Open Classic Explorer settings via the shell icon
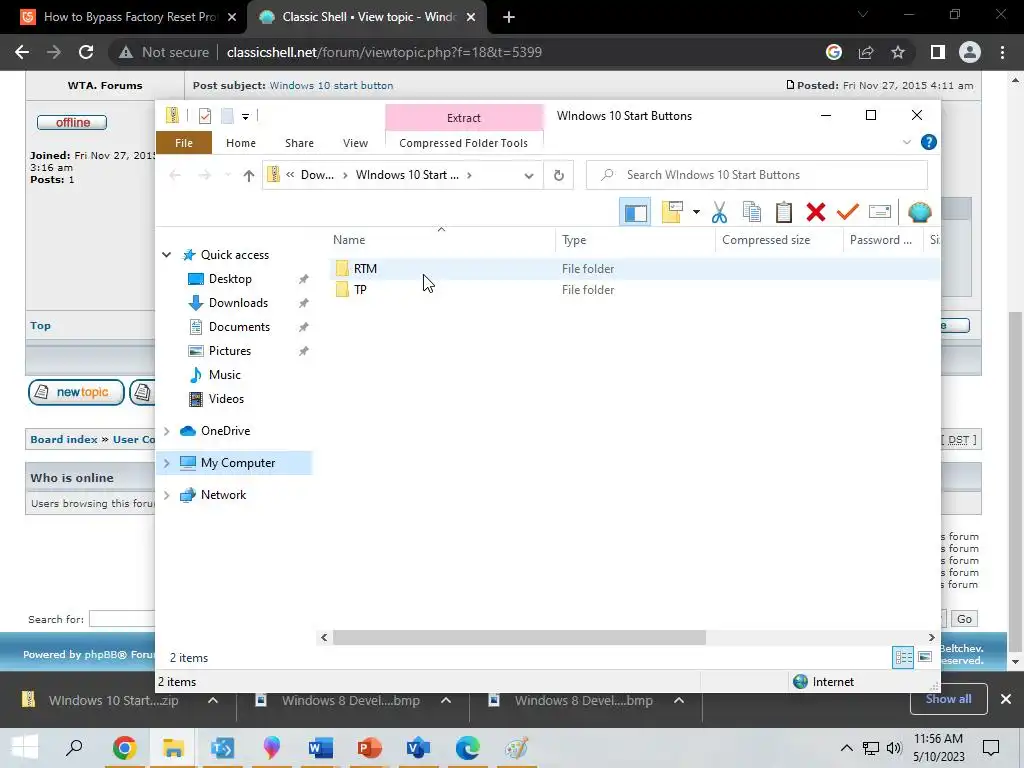1024x768 pixels. tap(920, 212)
